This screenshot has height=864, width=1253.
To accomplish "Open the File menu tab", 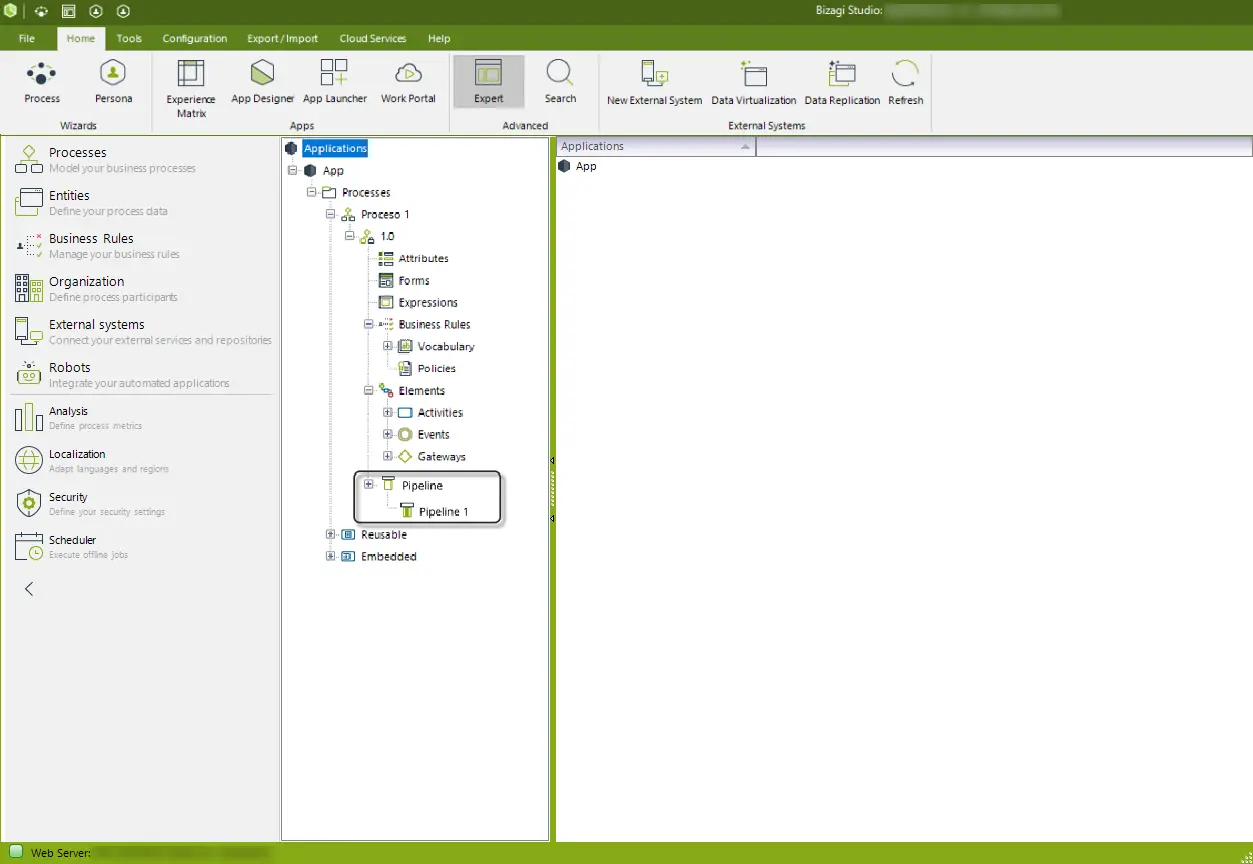I will (x=27, y=38).
